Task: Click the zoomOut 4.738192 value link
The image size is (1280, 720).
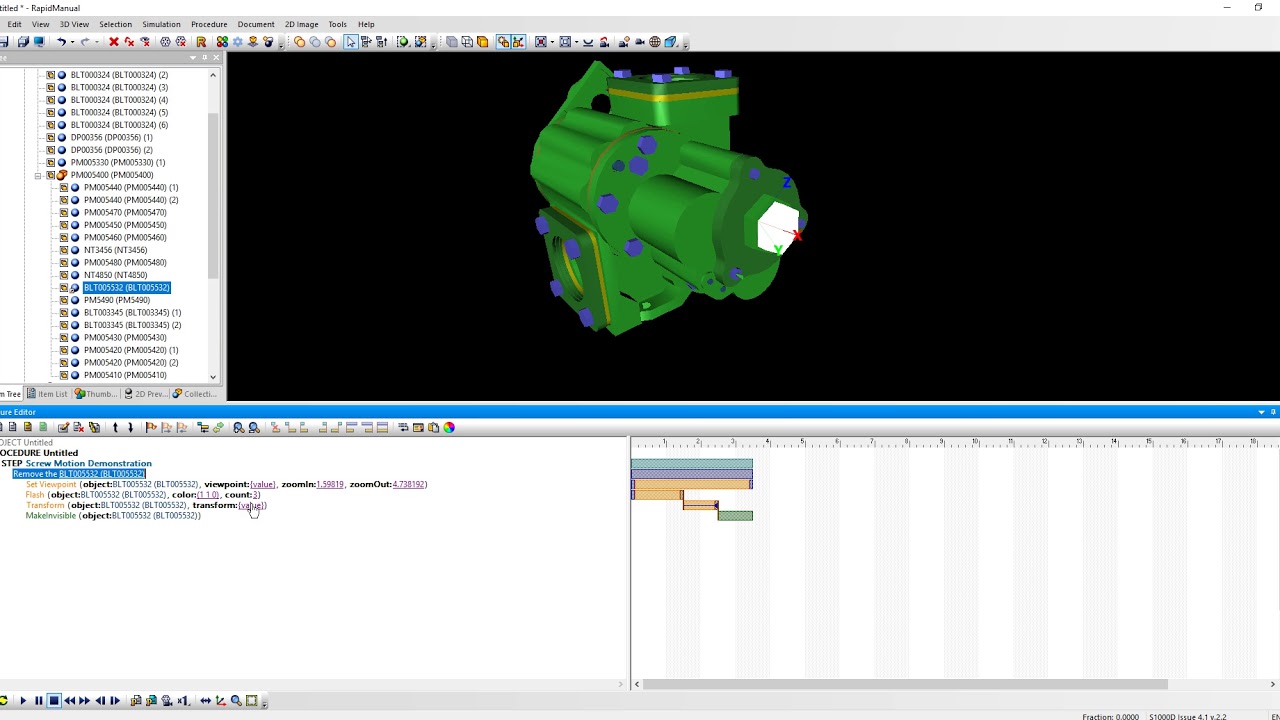Action: click(x=409, y=484)
